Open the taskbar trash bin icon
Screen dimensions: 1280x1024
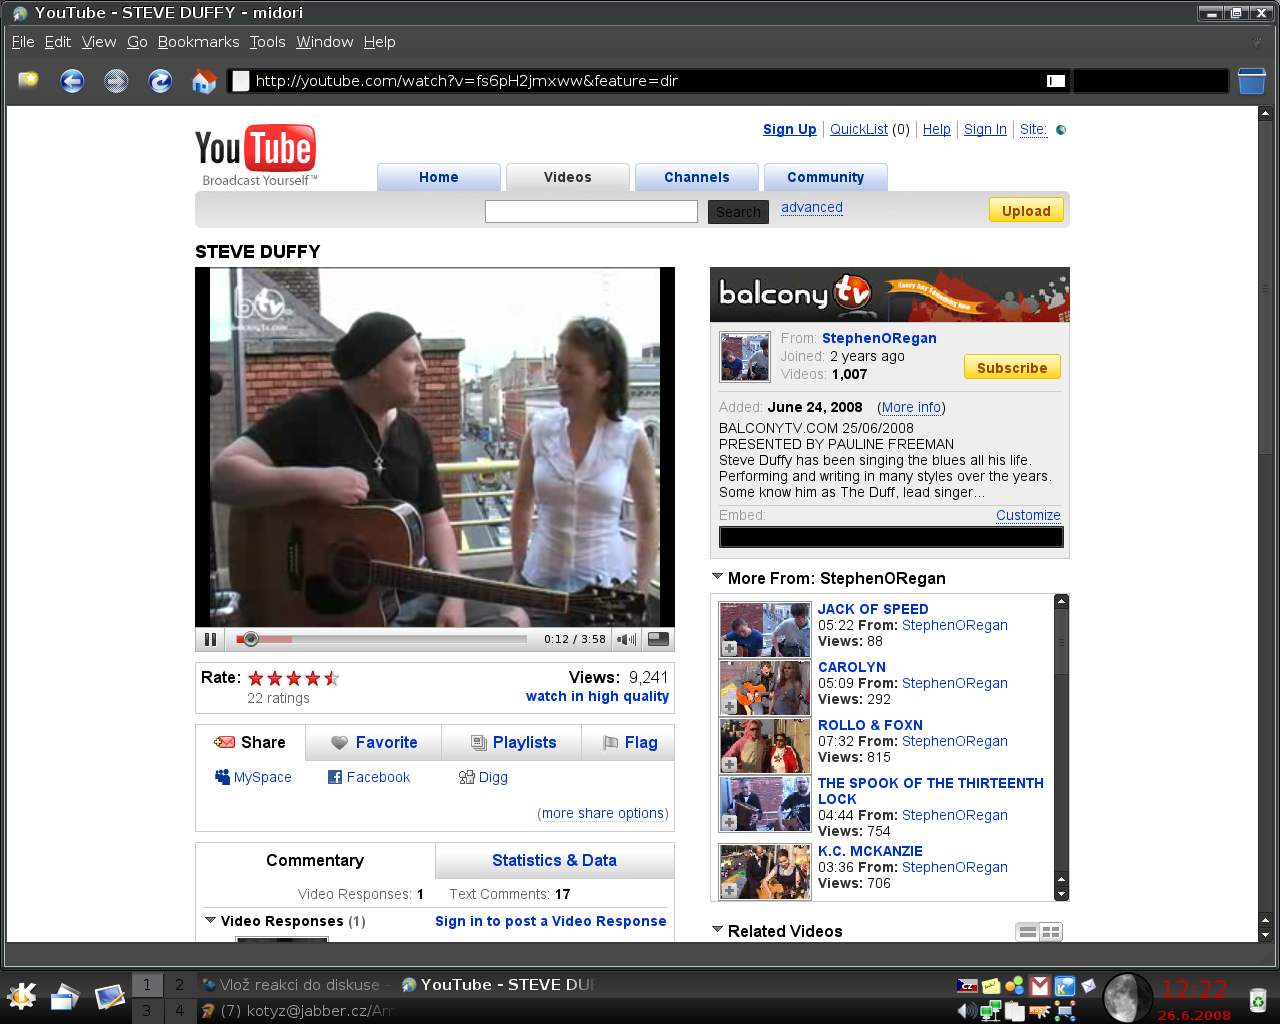point(1258,998)
